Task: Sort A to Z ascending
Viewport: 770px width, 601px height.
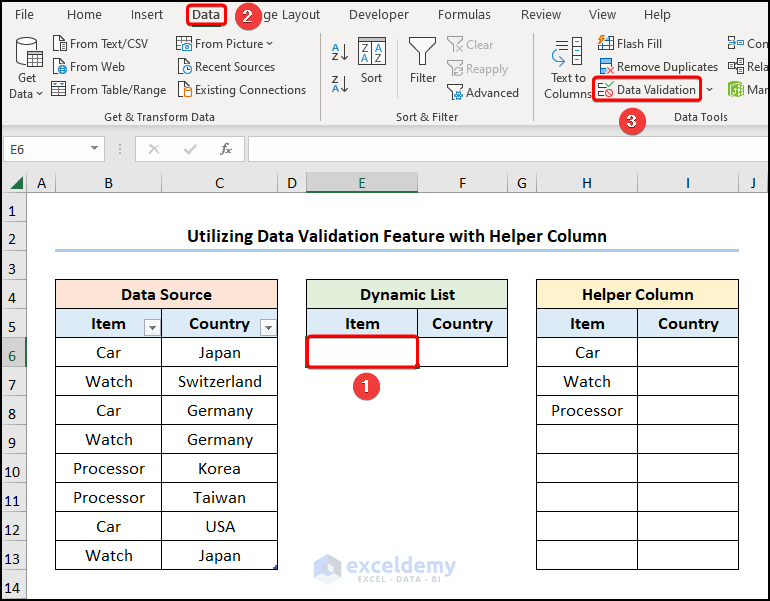Action: (x=340, y=52)
